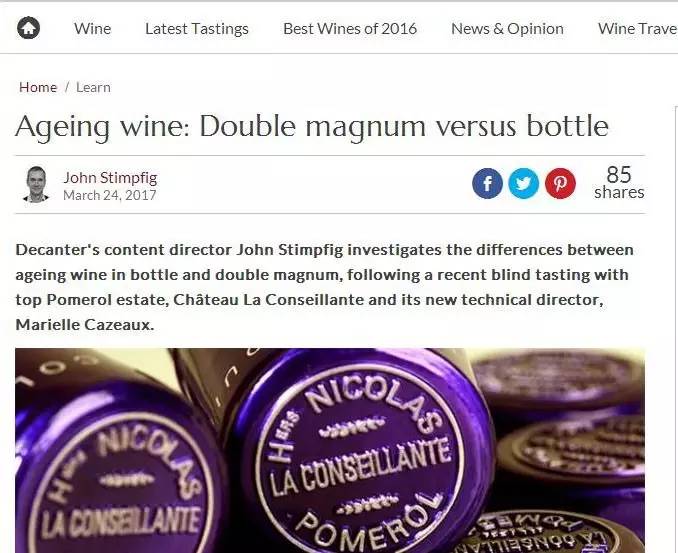Click the article intro paragraph
This screenshot has width=678, height=553.
(325, 287)
